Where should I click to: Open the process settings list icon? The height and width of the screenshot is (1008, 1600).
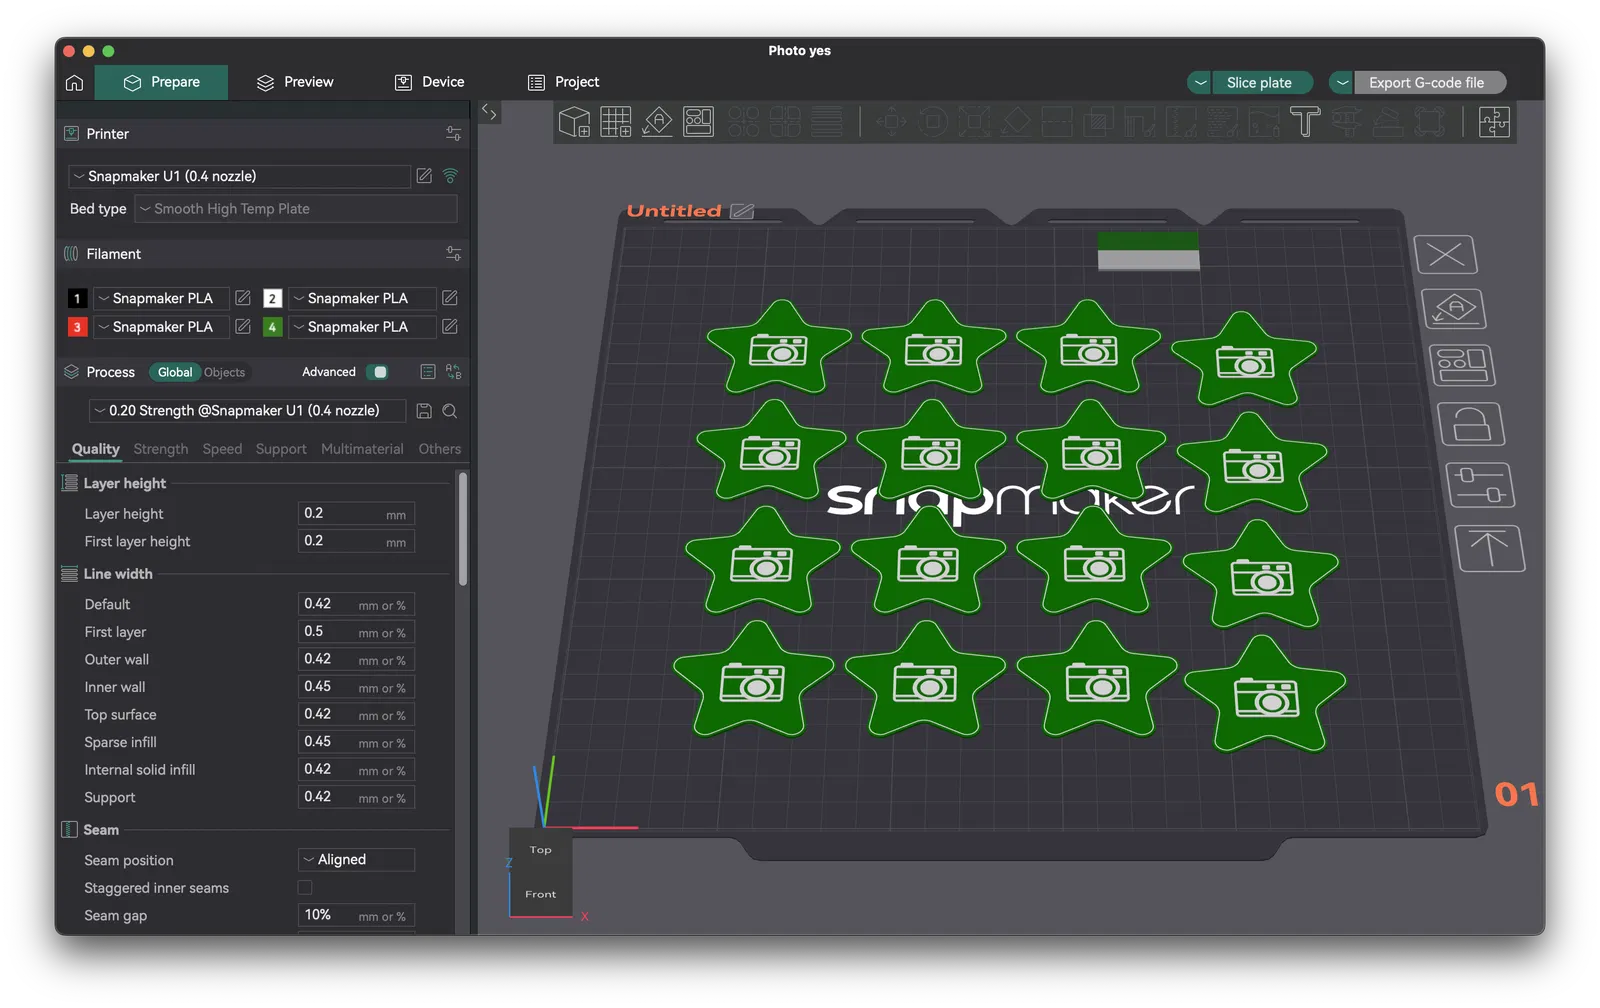pos(428,372)
